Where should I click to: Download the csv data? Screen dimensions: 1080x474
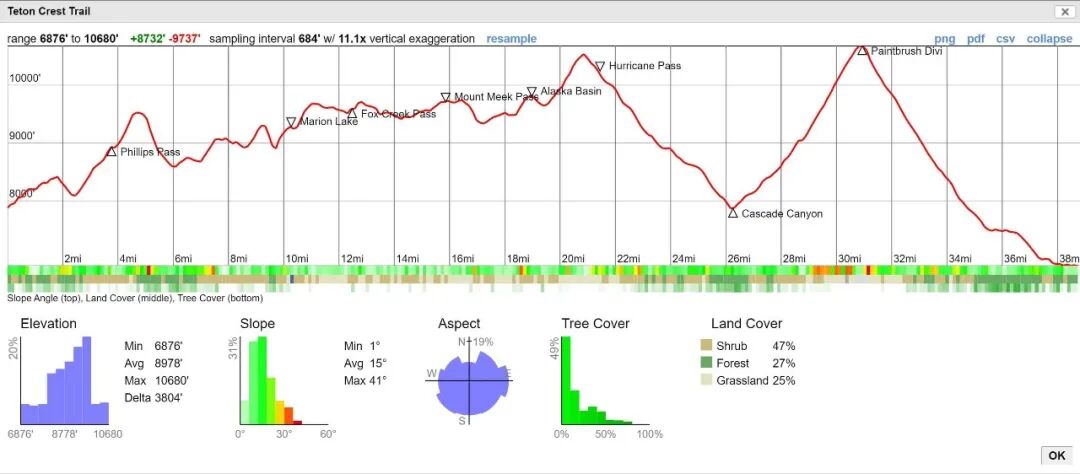(1006, 39)
